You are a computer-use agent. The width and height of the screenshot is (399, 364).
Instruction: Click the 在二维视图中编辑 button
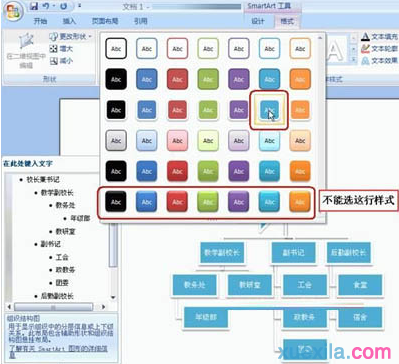(26, 51)
